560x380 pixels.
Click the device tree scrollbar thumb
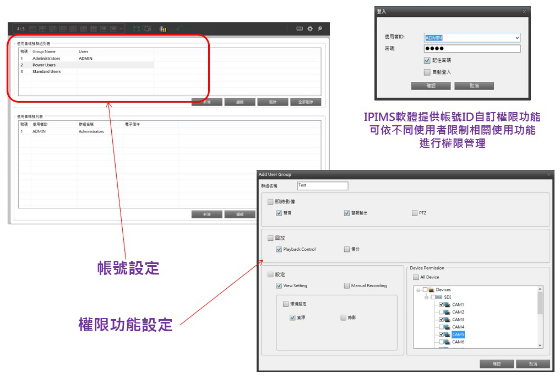coord(540,303)
